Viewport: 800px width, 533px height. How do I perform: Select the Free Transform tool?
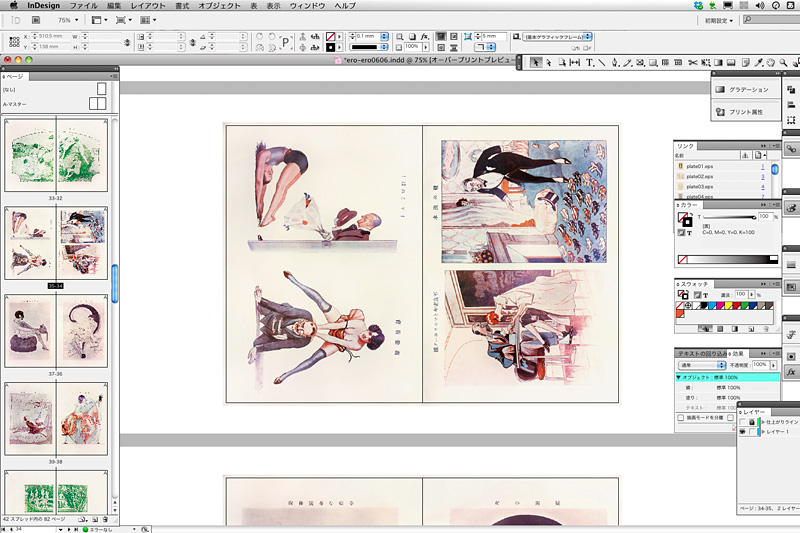click(705, 62)
